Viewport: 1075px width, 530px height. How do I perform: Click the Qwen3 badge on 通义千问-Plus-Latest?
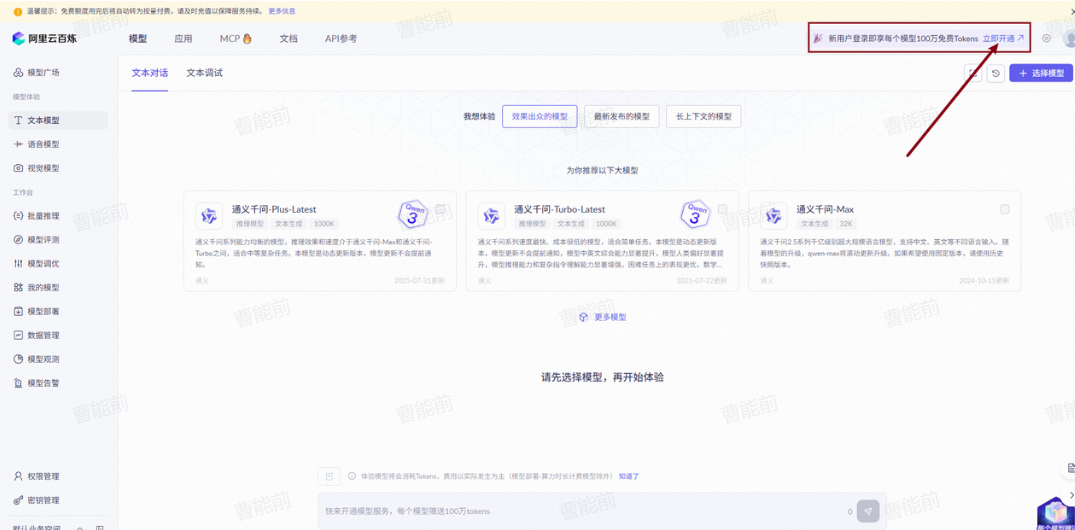(412, 214)
